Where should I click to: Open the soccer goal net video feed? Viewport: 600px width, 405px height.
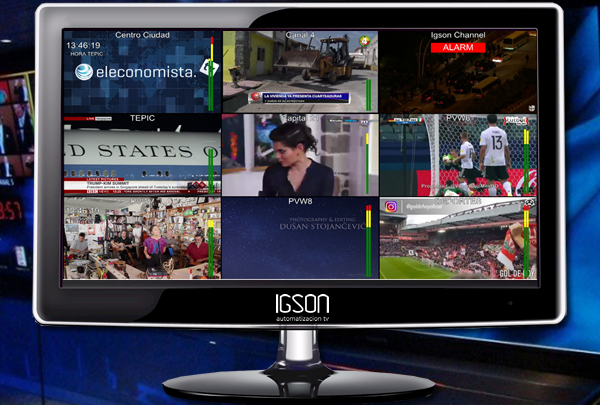pyautogui.click(x=458, y=155)
